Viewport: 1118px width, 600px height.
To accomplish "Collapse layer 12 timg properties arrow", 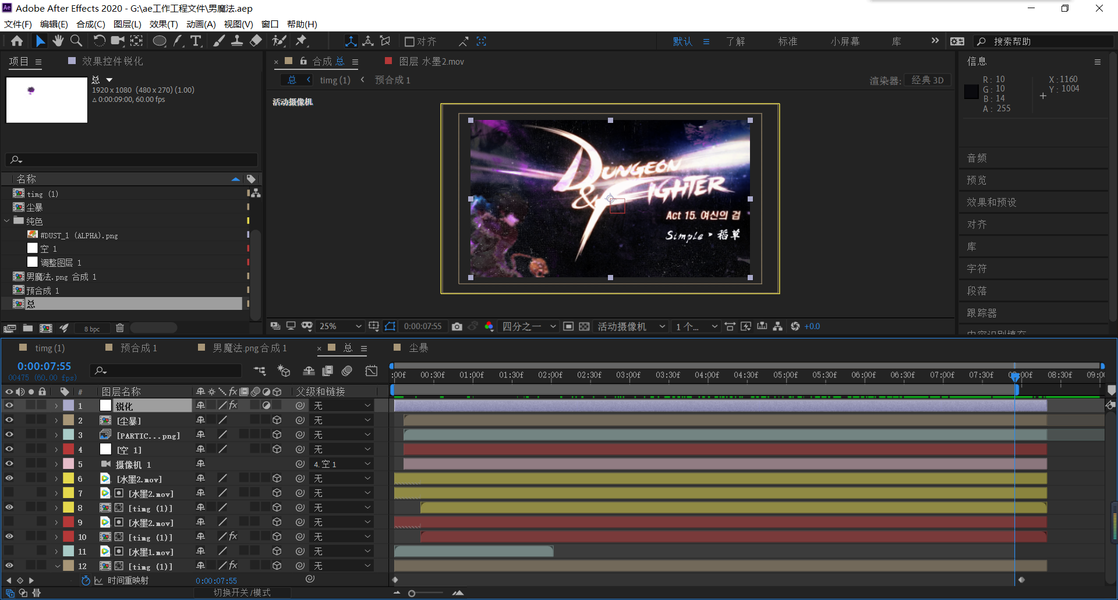I will pos(56,566).
